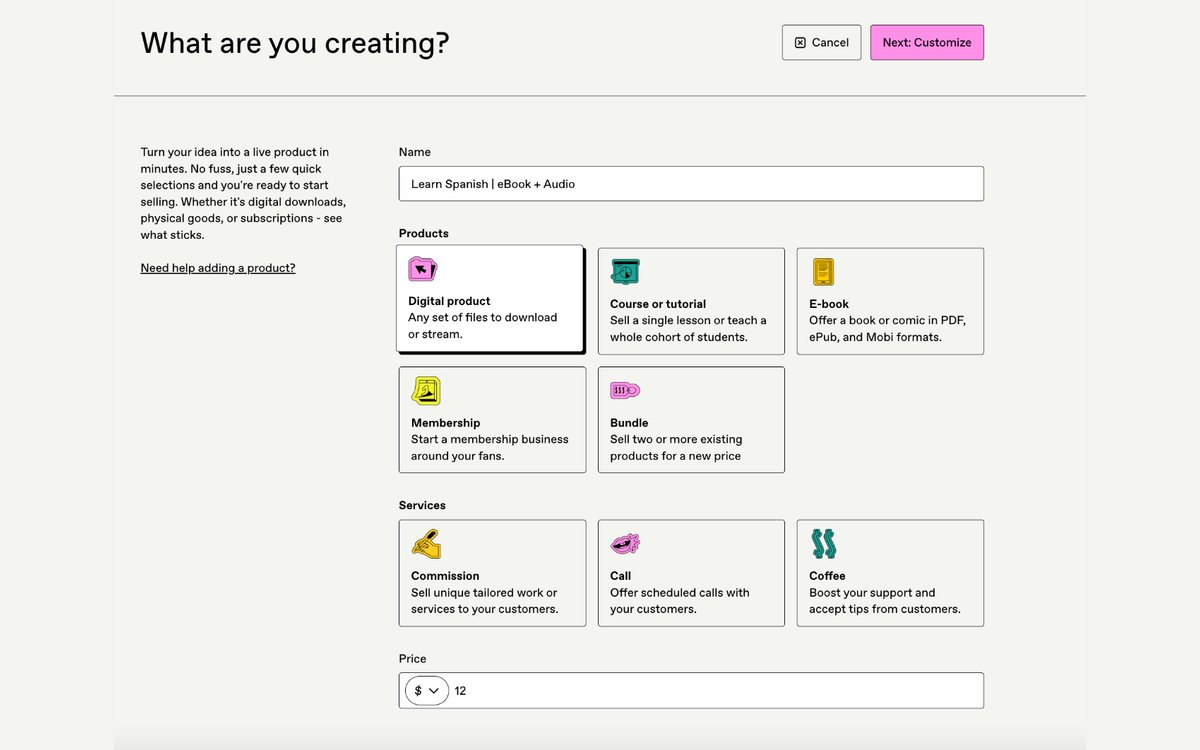Click the Coffee dollar signs icon
This screenshot has width=1200, height=750.
(823, 544)
